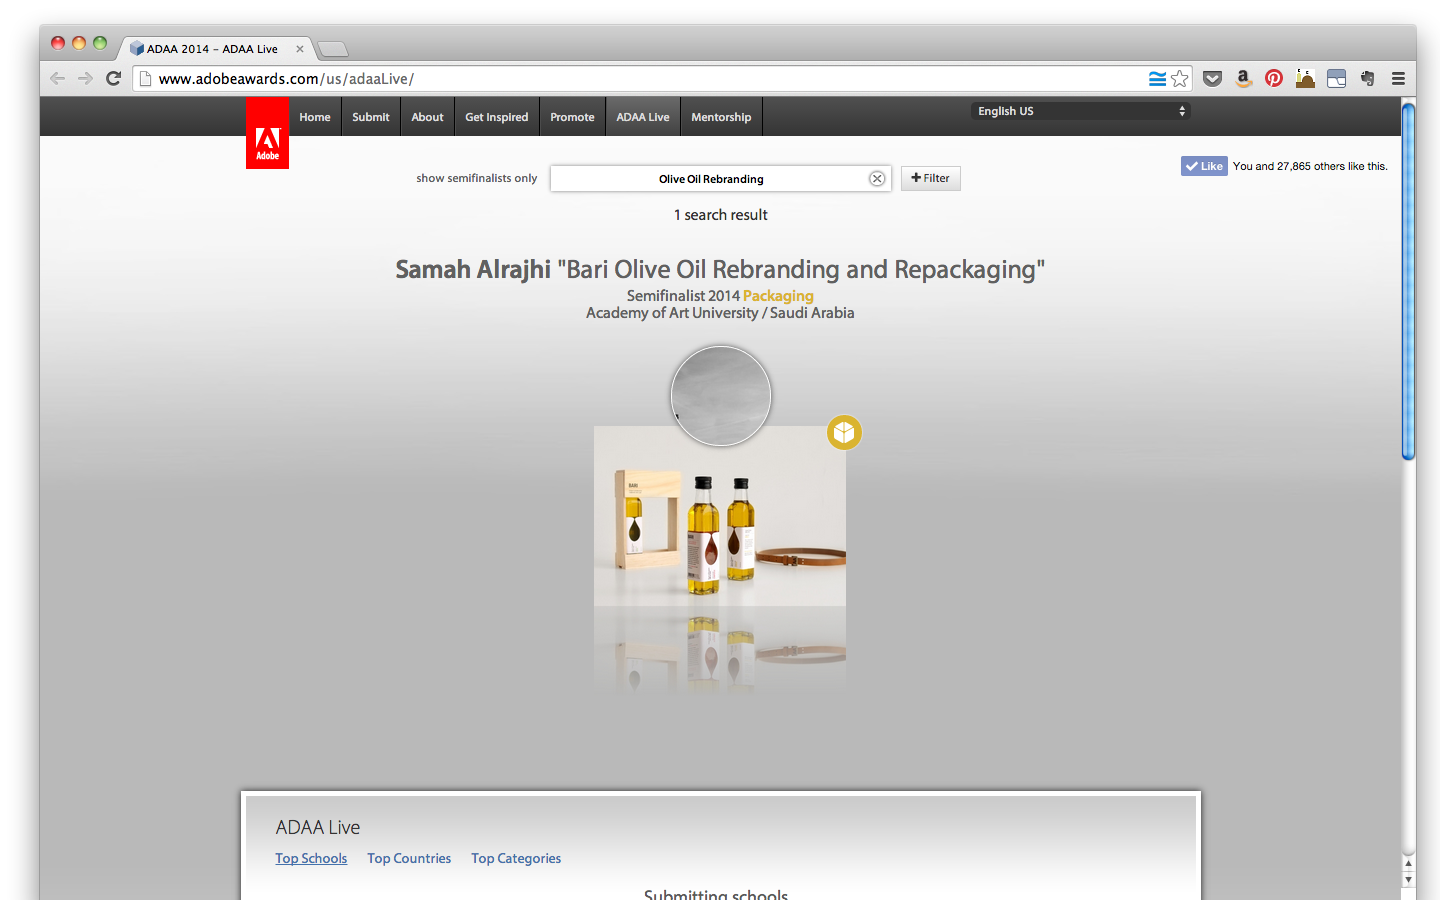
Task: Open the English US language dropdown
Action: coord(1081,111)
